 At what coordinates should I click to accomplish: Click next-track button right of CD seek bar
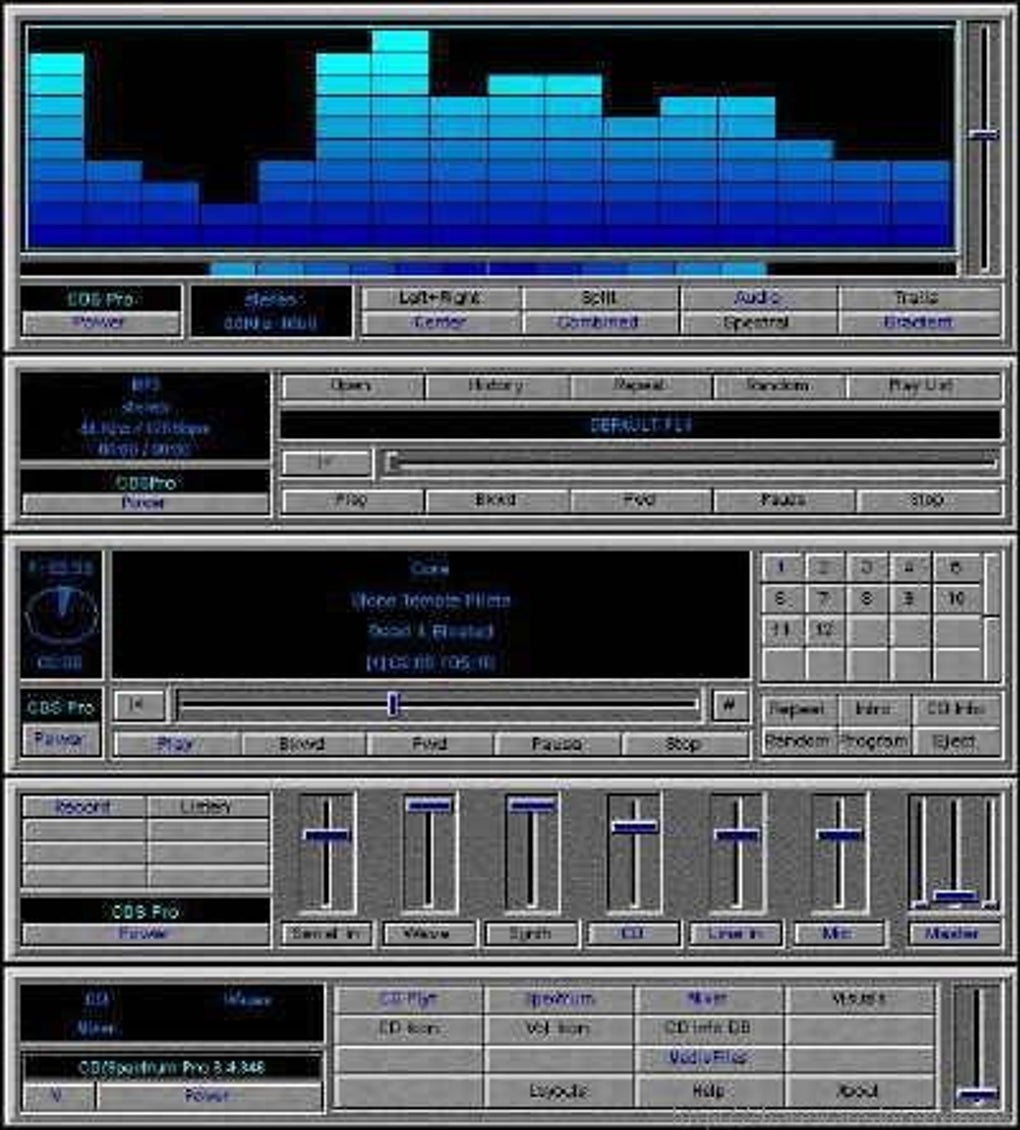click(x=729, y=704)
